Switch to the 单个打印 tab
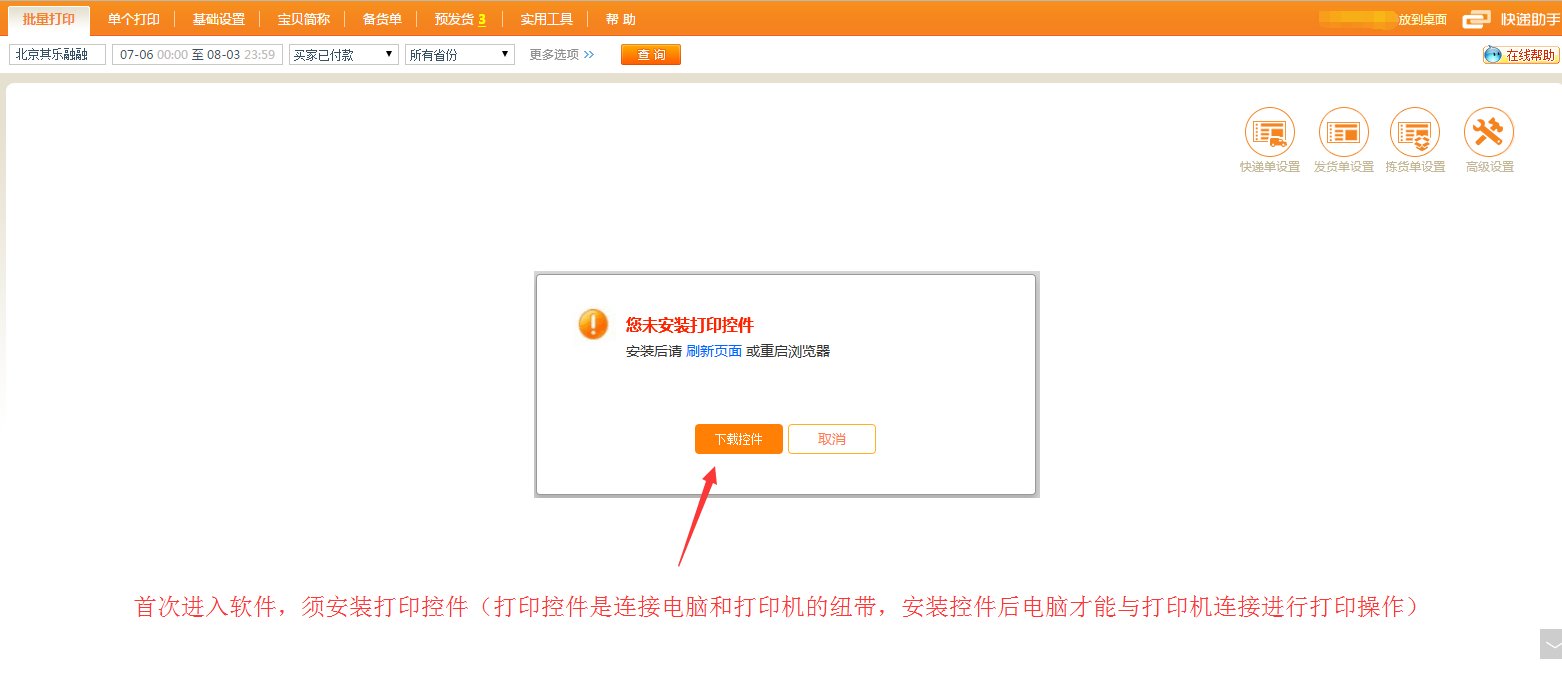Viewport: 1562px width, 697px height. tap(133, 19)
